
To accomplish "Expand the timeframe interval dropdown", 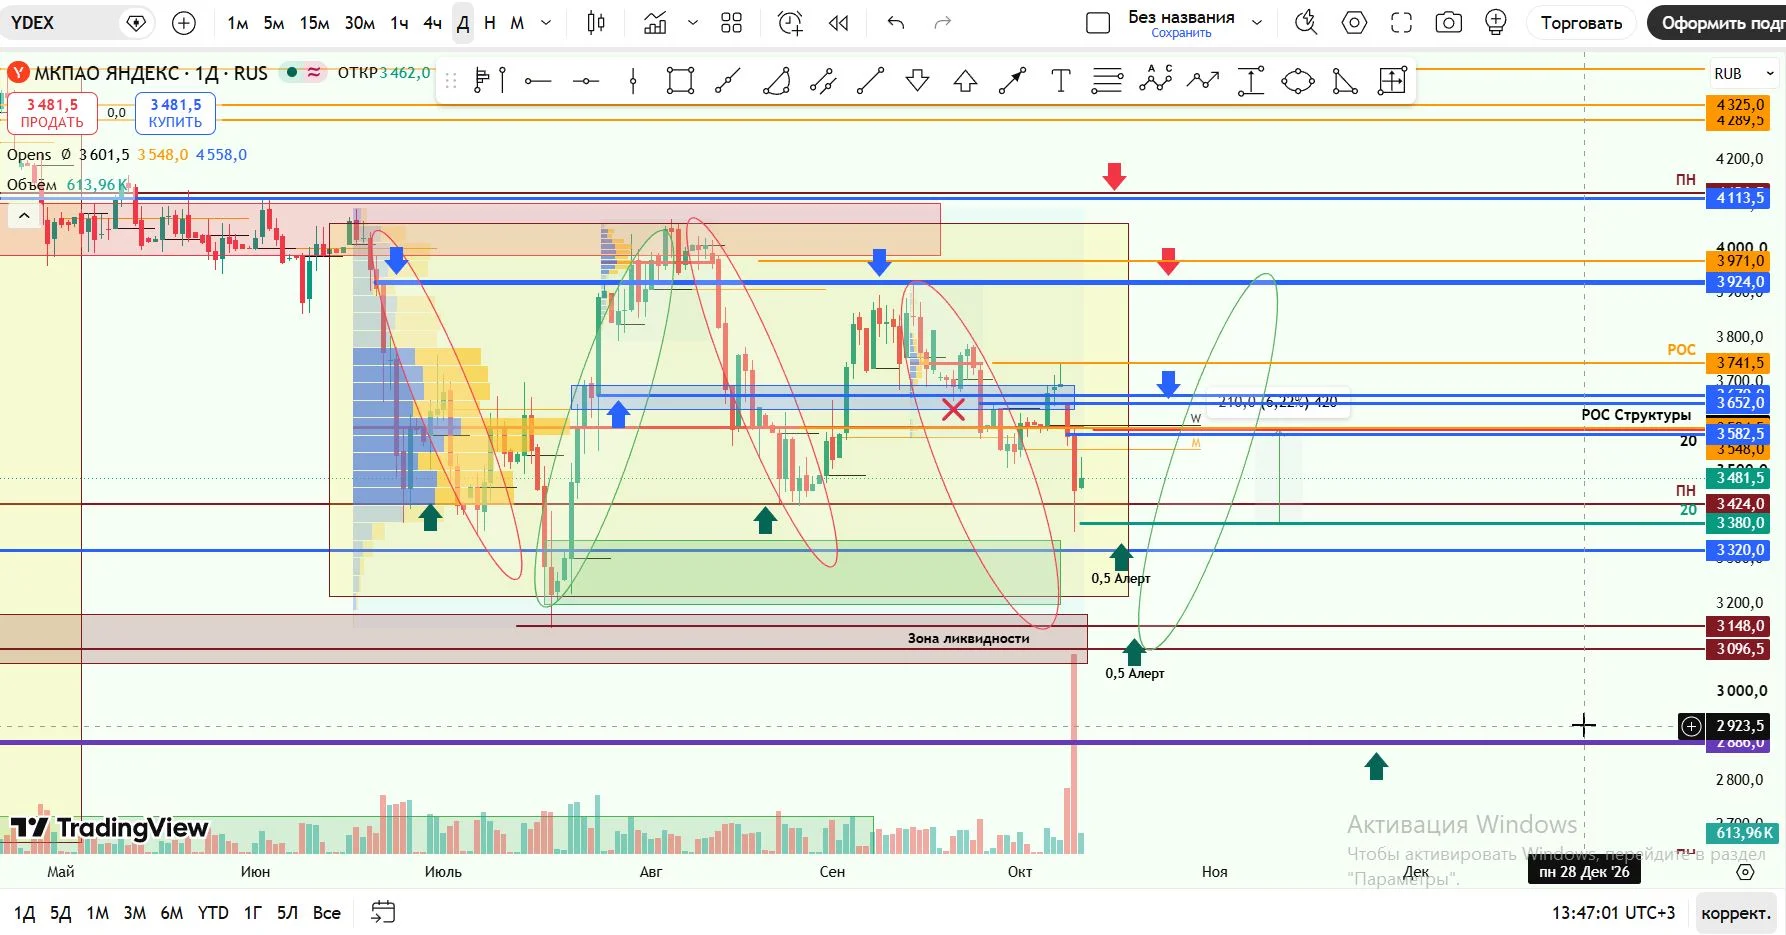I will pyautogui.click(x=546, y=23).
